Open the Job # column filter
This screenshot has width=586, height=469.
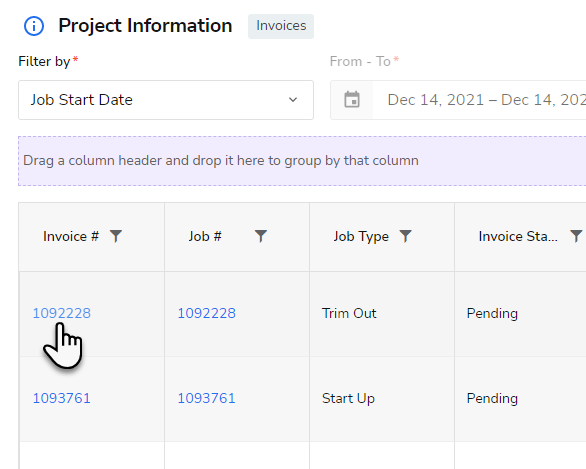coord(260,236)
